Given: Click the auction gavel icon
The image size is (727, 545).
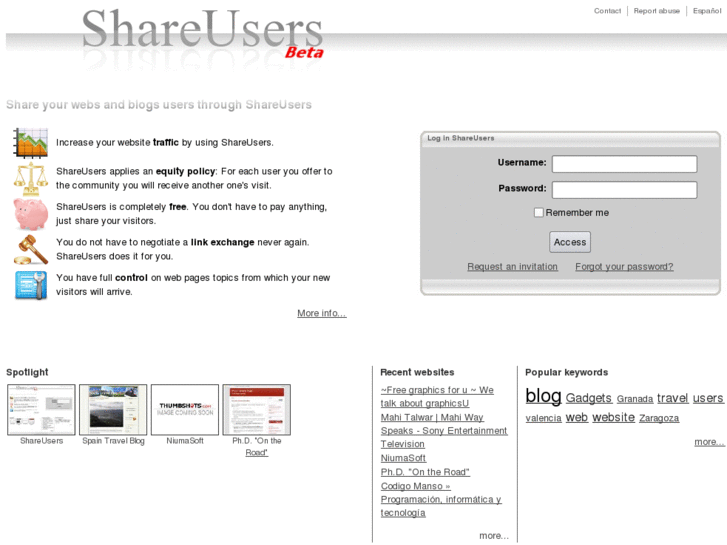Looking at the screenshot, I should [31, 250].
